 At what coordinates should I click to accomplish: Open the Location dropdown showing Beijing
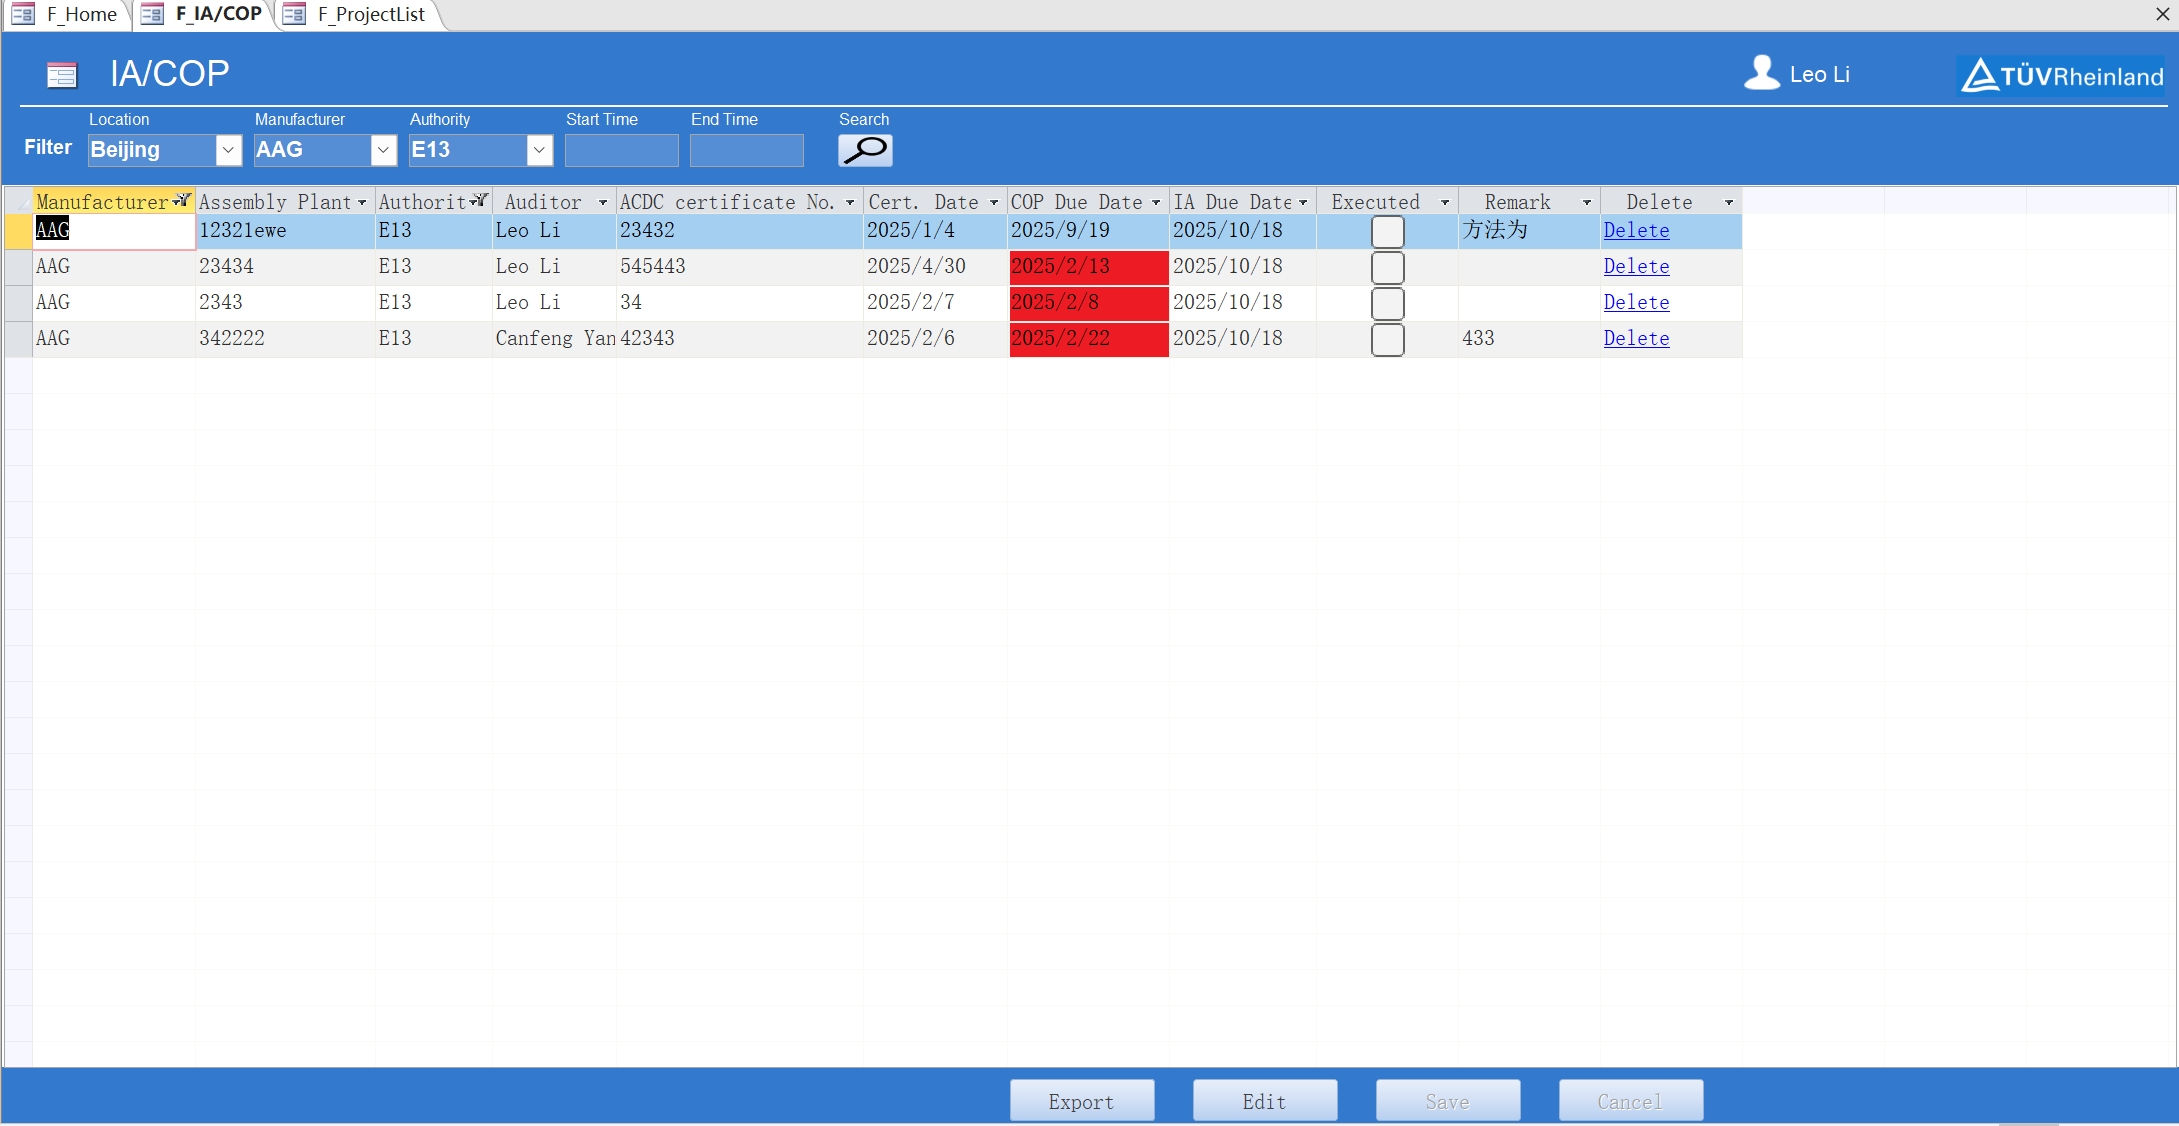(x=229, y=150)
